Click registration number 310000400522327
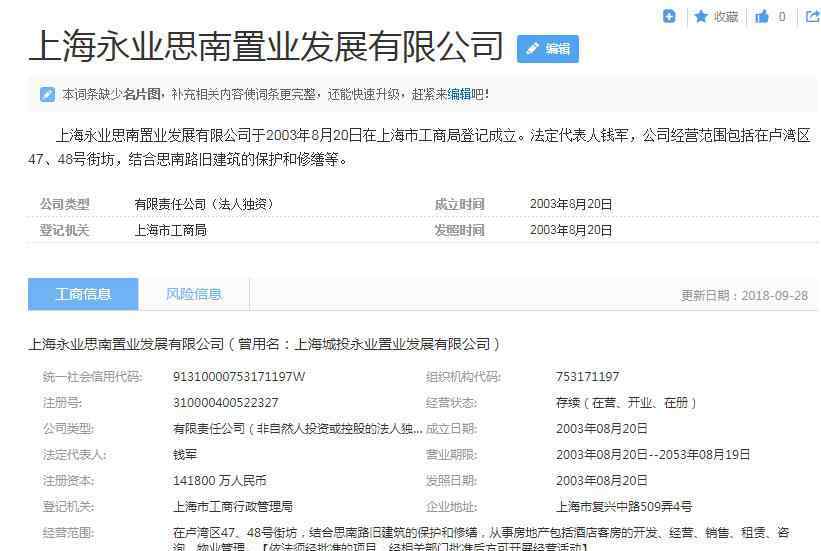This screenshot has height=551, width=821. pos(226,403)
